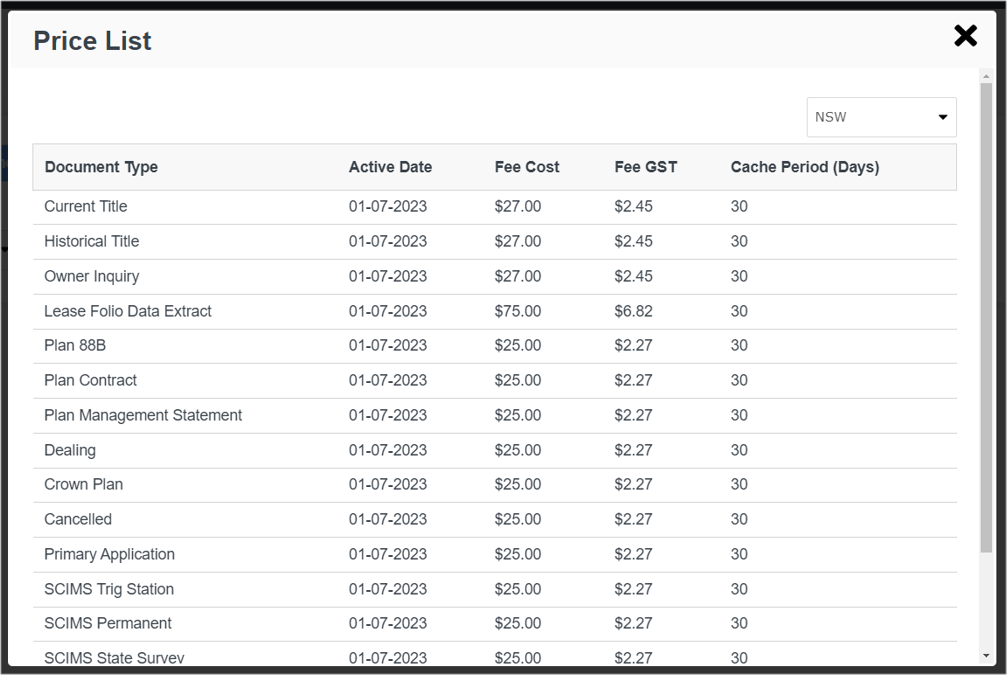This screenshot has width=1007, height=675.
Task: Click the $6.82 fee GST value
Action: (x=633, y=311)
